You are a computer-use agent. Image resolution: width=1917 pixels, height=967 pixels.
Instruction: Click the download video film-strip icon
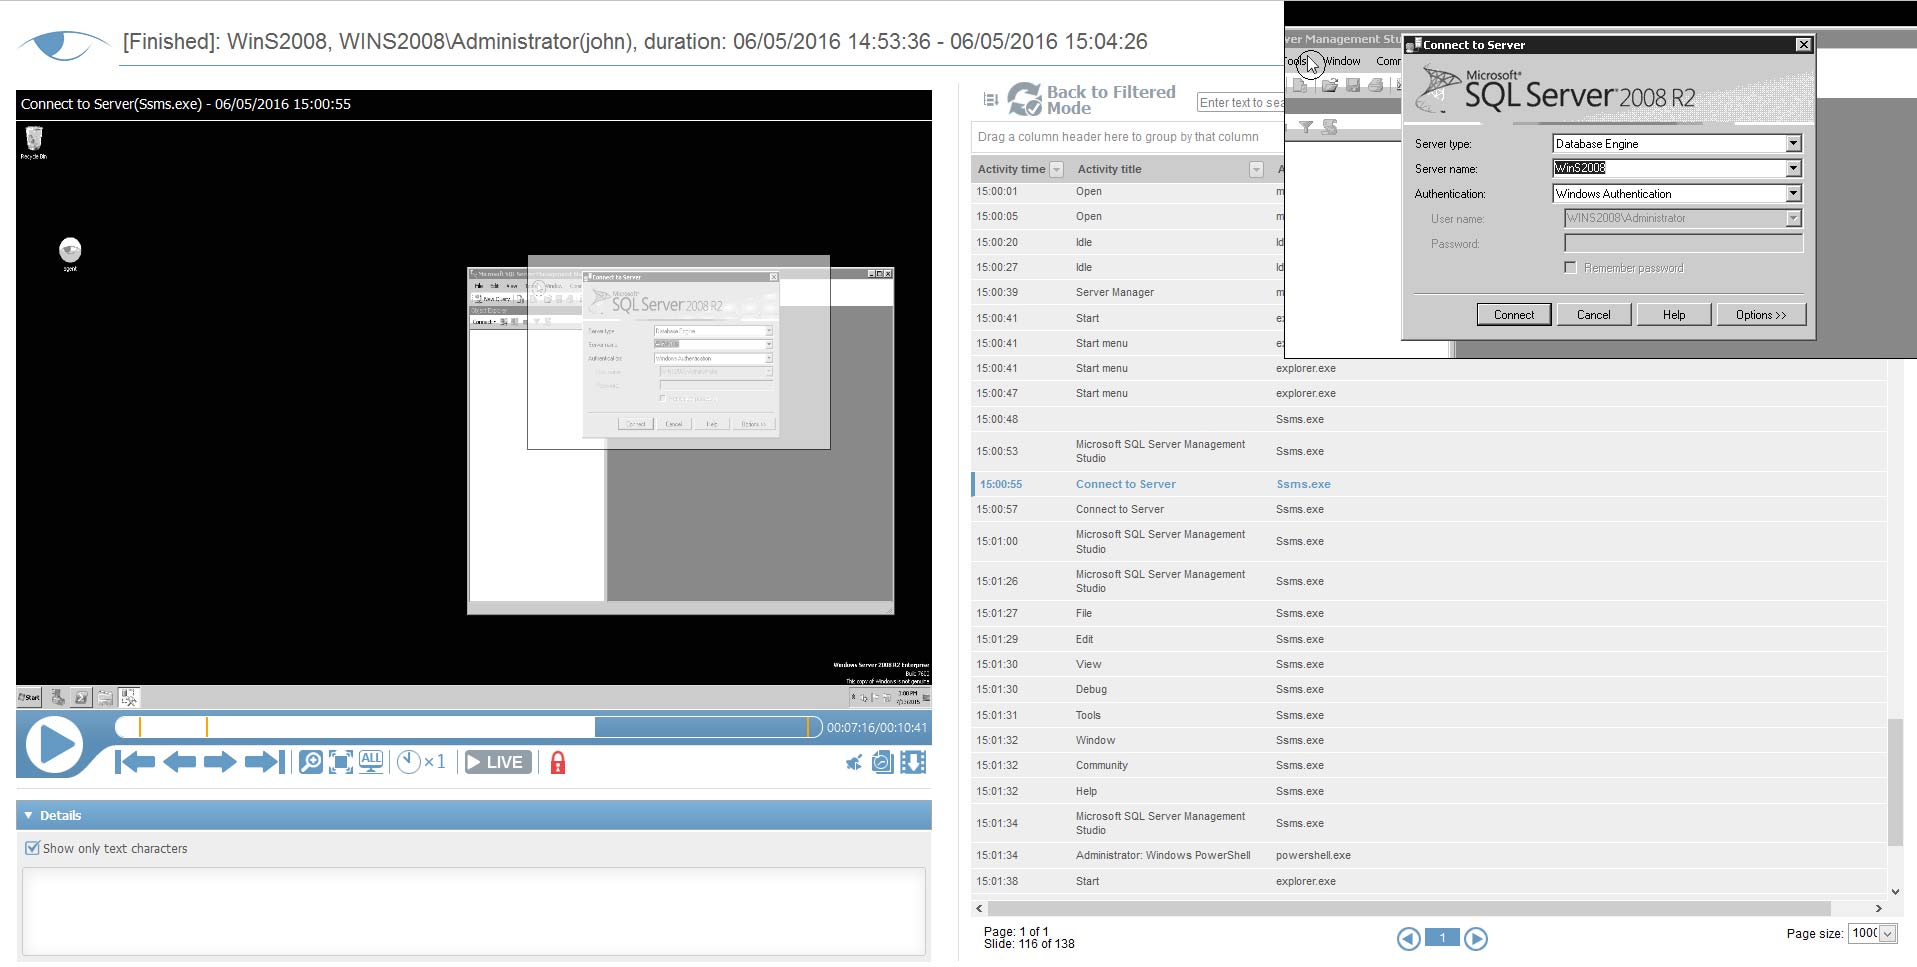[912, 762]
